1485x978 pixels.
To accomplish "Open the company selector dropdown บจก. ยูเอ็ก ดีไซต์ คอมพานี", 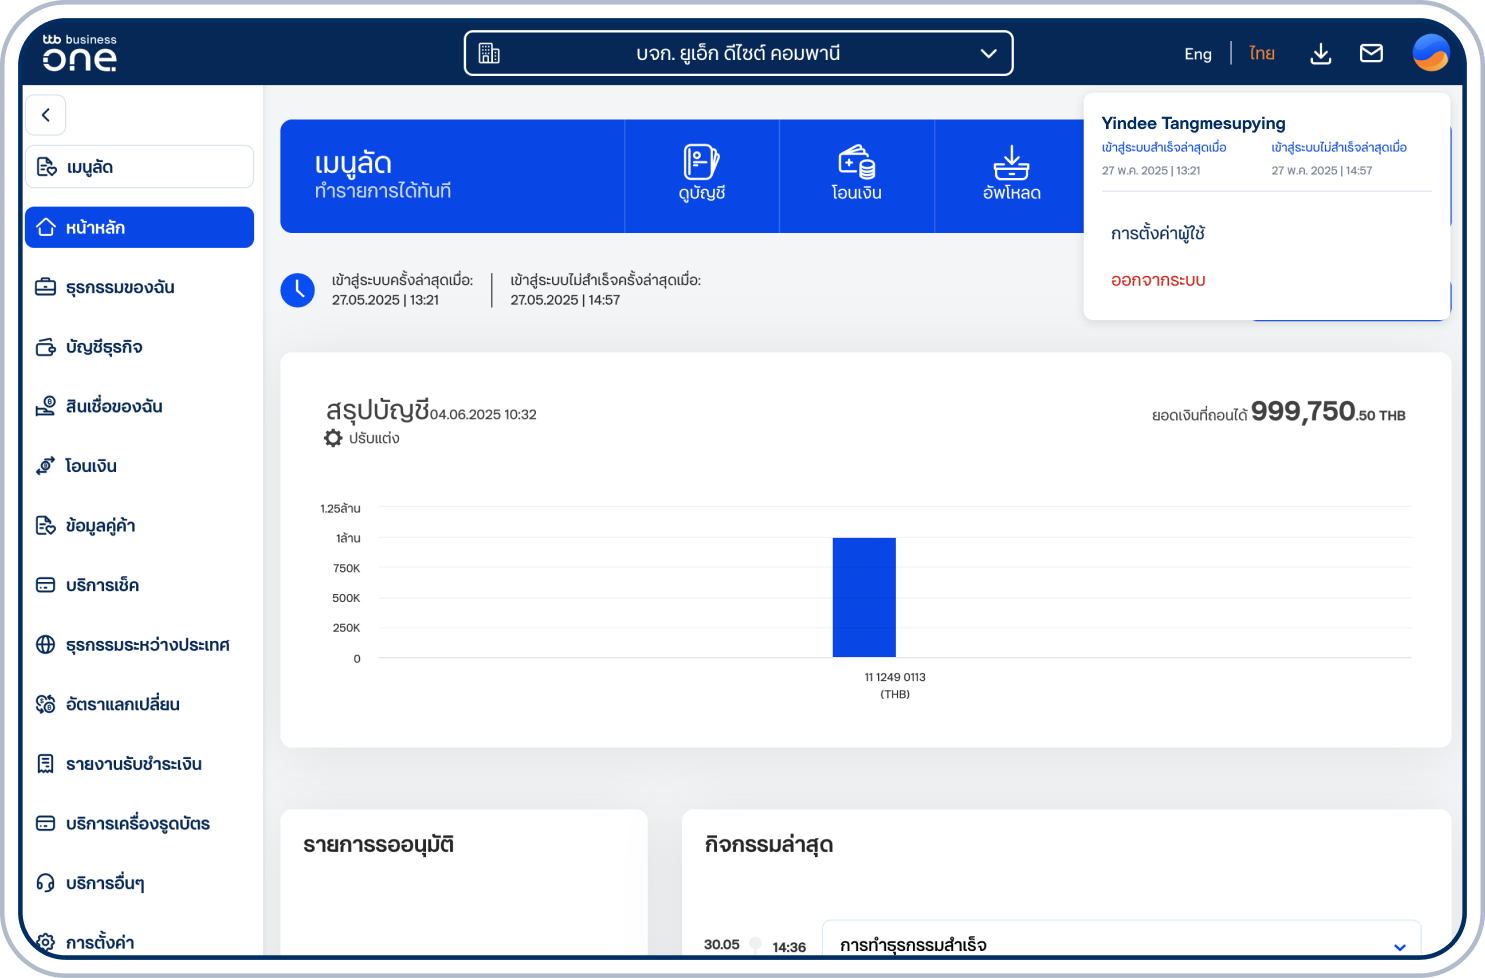I will pyautogui.click(x=738, y=53).
